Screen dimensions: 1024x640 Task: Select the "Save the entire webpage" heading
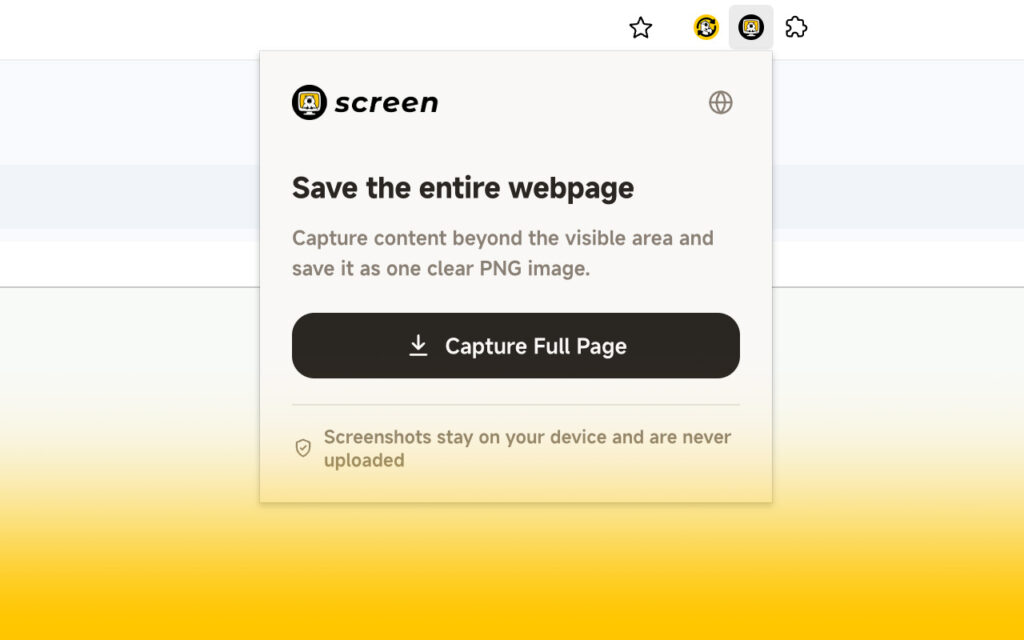pyautogui.click(x=463, y=188)
